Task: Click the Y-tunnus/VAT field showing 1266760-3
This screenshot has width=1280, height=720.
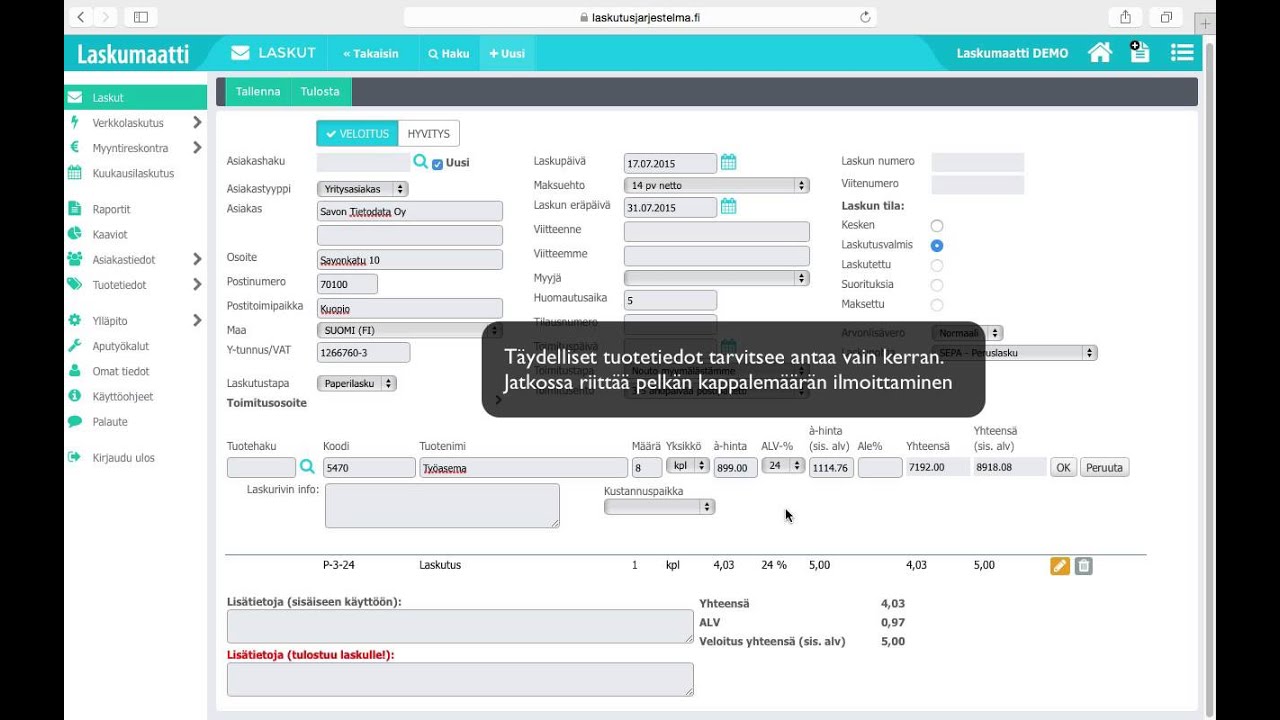Action: [x=363, y=352]
